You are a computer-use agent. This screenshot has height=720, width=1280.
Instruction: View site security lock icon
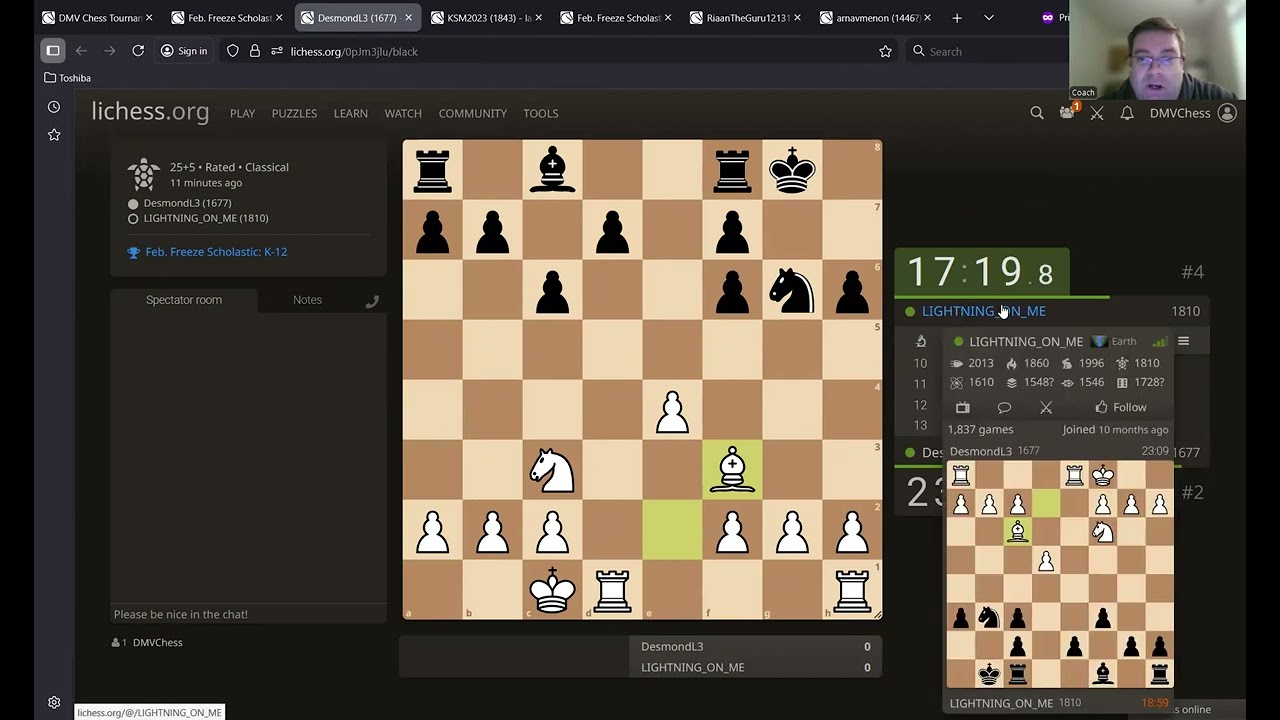click(255, 51)
